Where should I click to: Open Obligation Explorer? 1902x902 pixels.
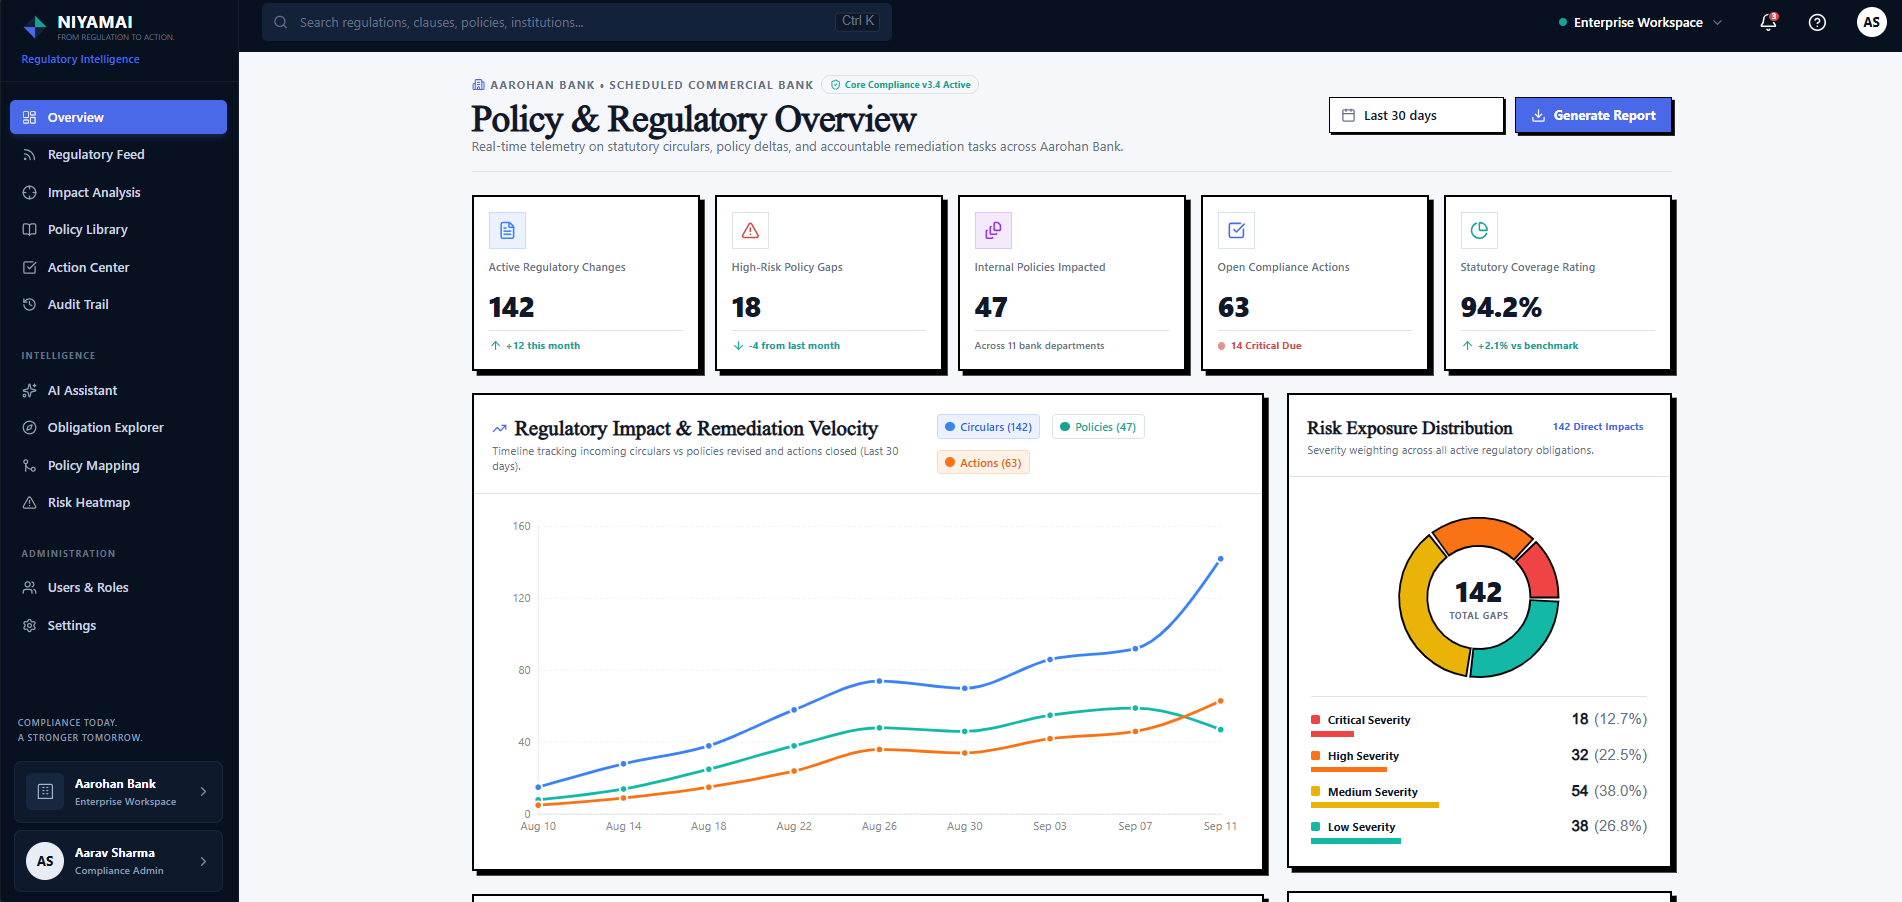118,428
